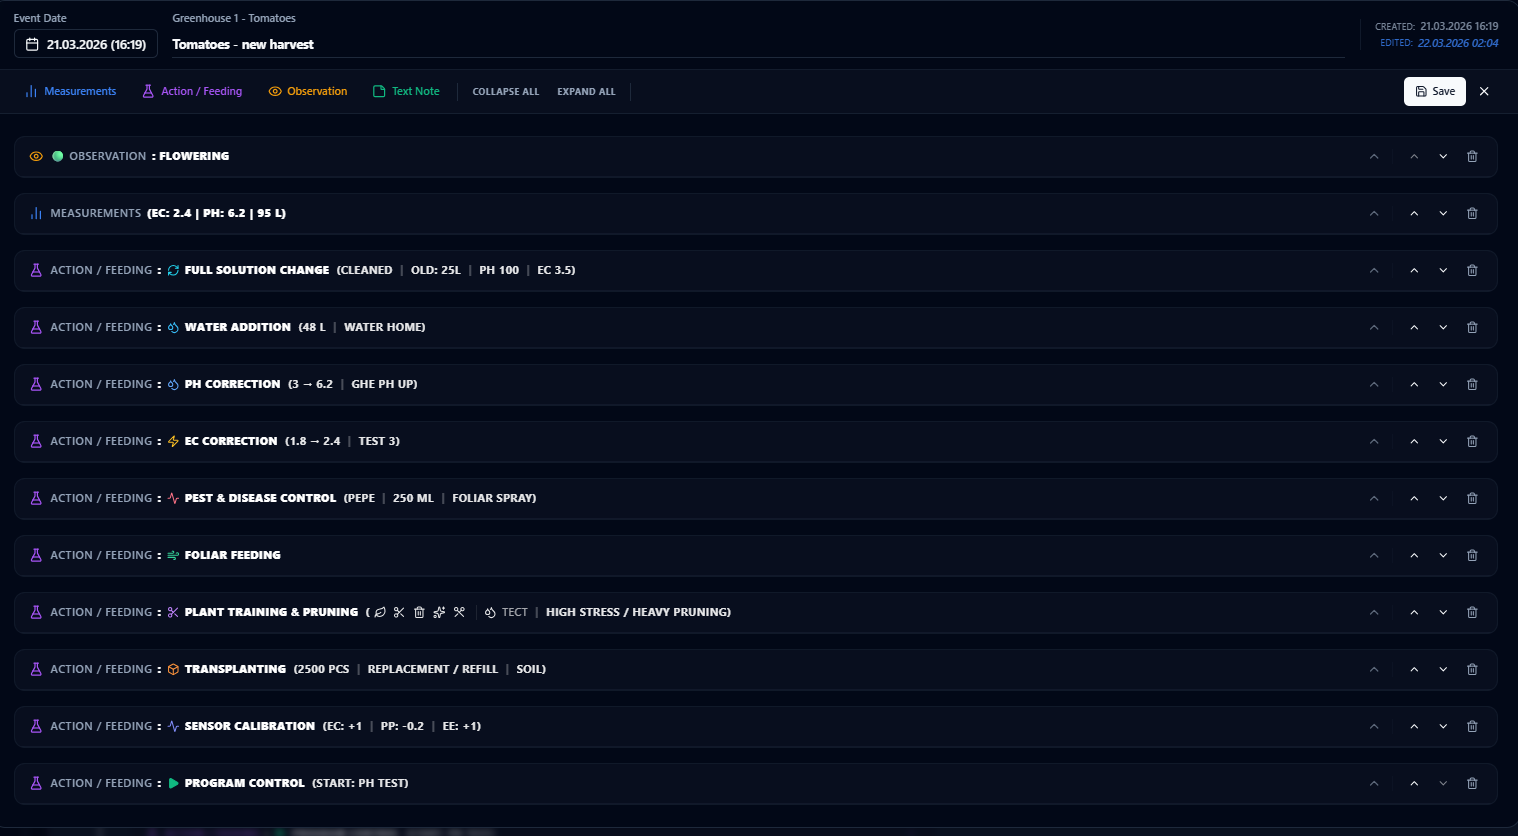
Task: Move Program Control entry up
Action: [1414, 783]
